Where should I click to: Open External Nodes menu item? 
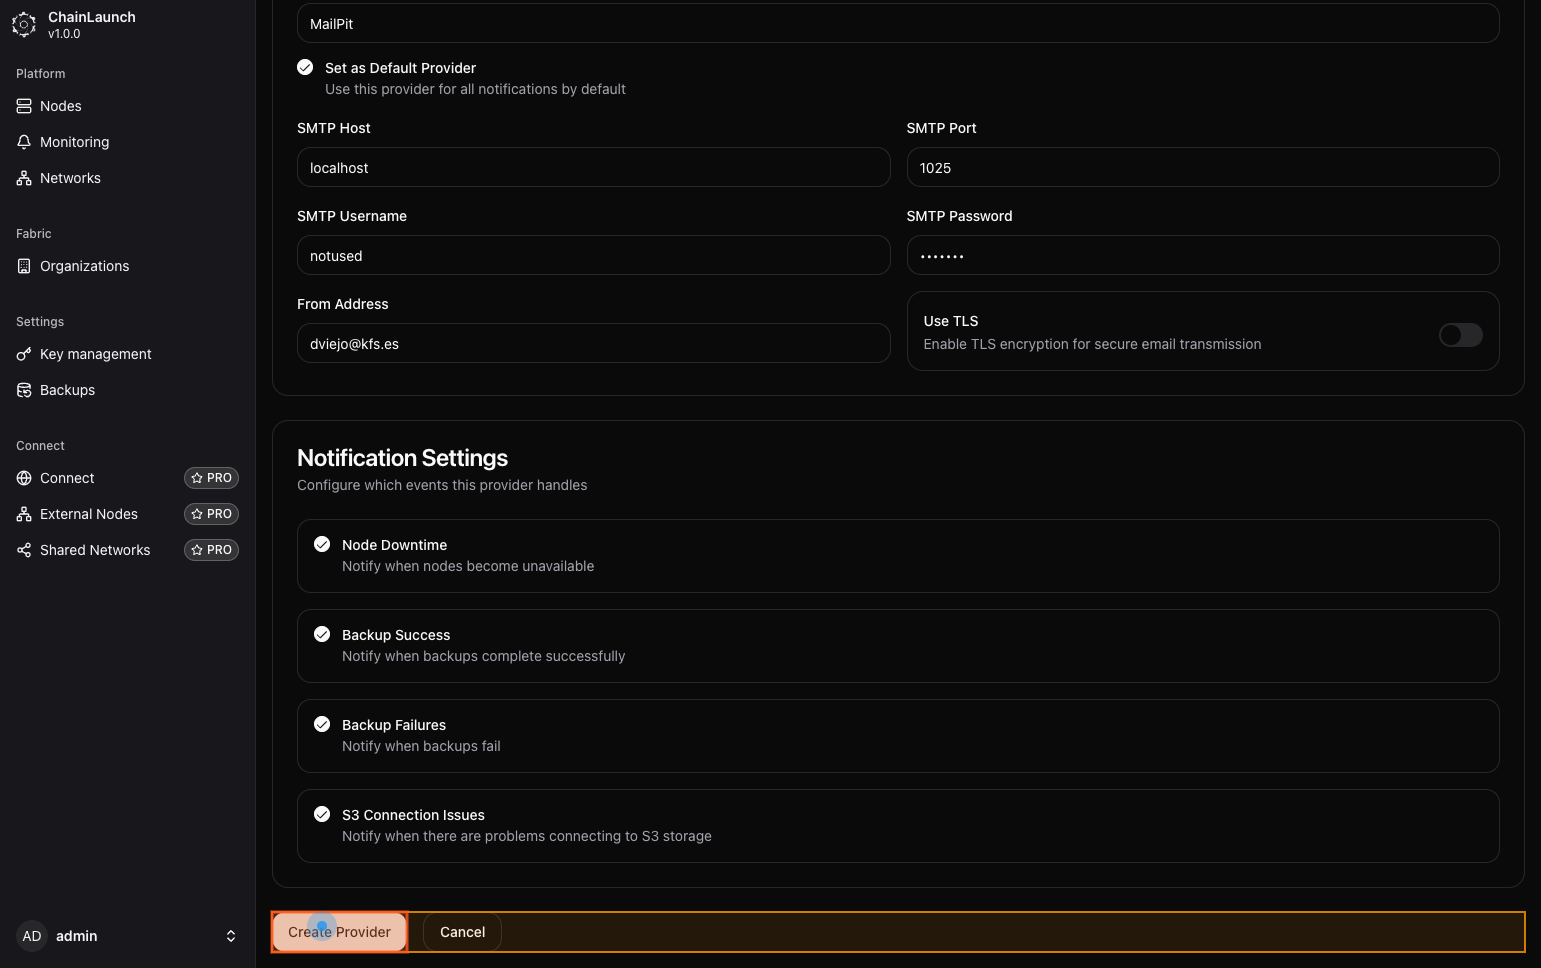point(89,514)
